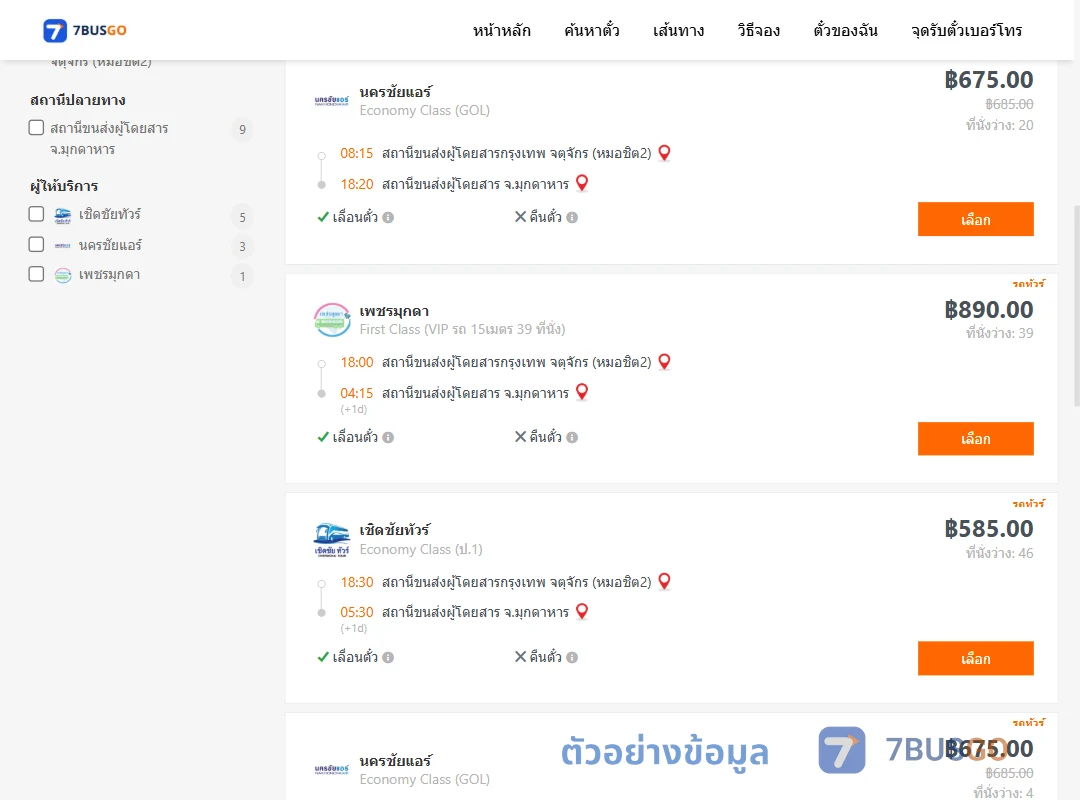Select the ฿890.00 เพชรมุกดา trip
Screen dimensions: 1080x800
[x=975, y=439]
